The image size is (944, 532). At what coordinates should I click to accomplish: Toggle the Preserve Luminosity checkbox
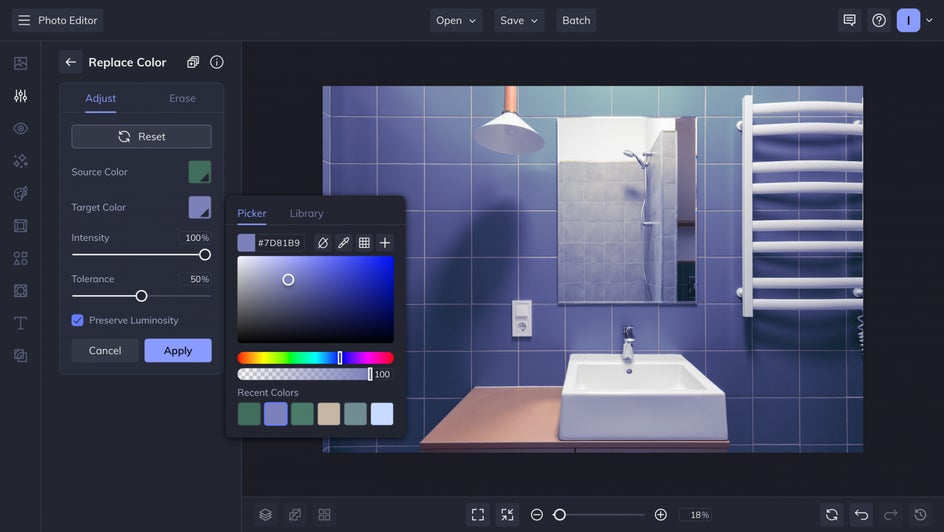[x=77, y=320]
